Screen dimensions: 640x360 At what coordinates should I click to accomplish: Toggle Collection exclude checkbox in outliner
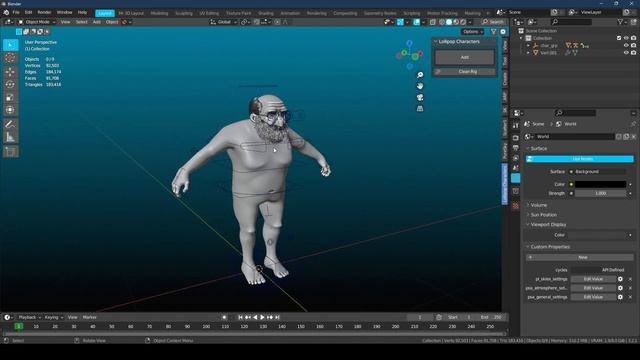tap(619, 38)
